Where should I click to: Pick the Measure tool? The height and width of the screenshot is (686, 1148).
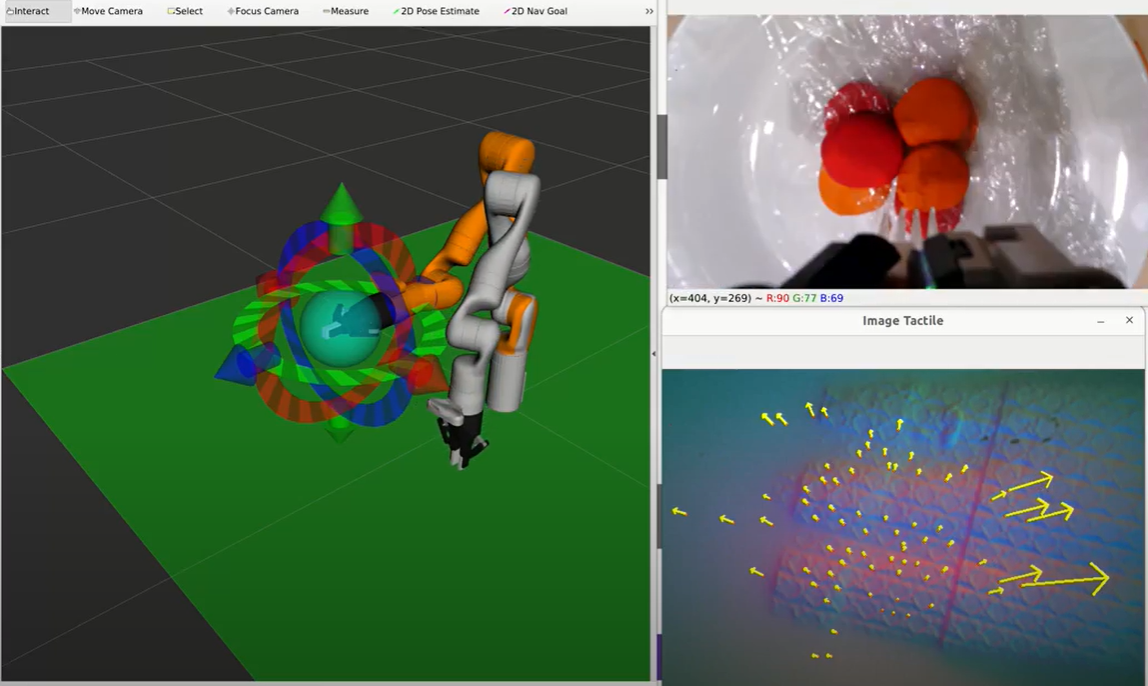[x=346, y=11]
